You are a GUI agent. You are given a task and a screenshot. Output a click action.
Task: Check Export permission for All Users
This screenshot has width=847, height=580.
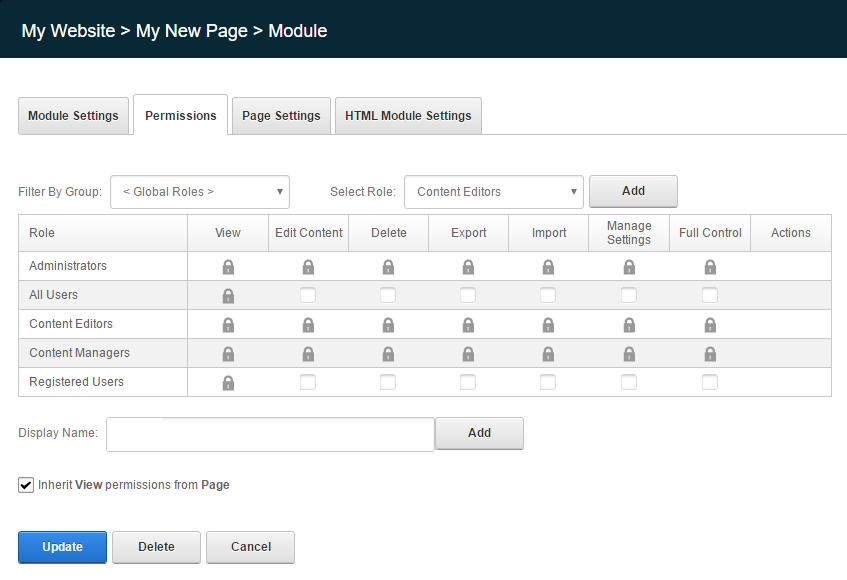click(x=468, y=295)
